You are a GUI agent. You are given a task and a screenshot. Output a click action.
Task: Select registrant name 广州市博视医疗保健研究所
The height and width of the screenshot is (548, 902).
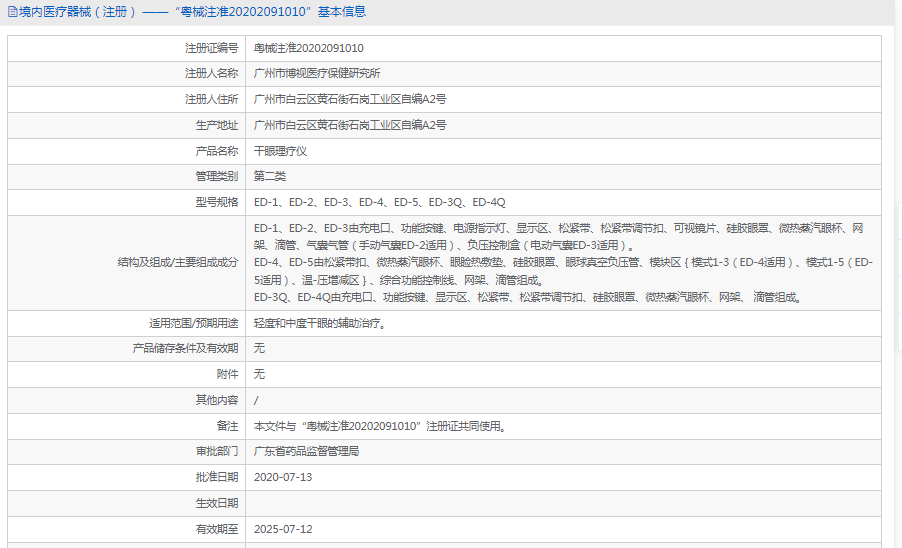click(x=317, y=74)
